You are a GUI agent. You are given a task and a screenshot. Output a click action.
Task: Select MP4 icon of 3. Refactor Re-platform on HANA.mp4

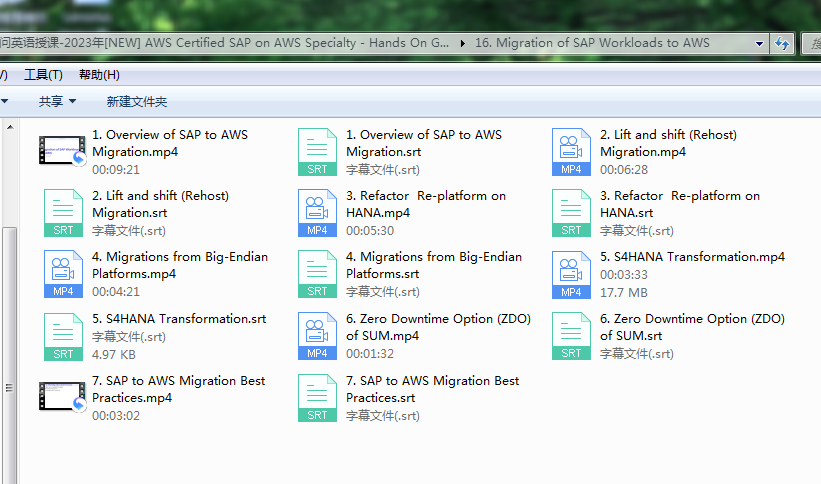[317, 213]
